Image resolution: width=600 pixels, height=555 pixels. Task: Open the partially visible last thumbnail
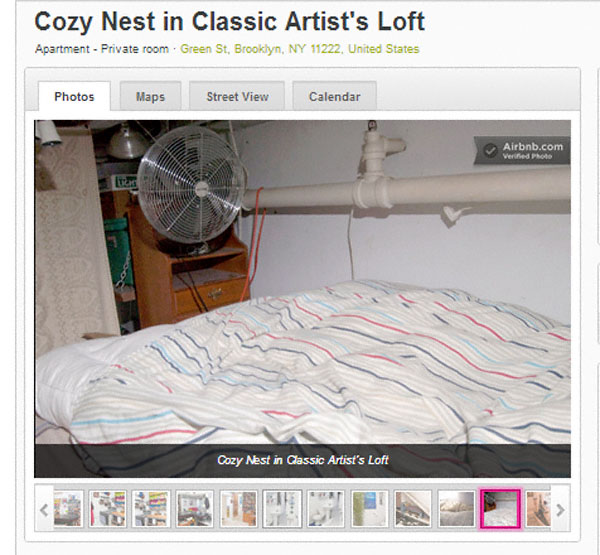(539, 509)
